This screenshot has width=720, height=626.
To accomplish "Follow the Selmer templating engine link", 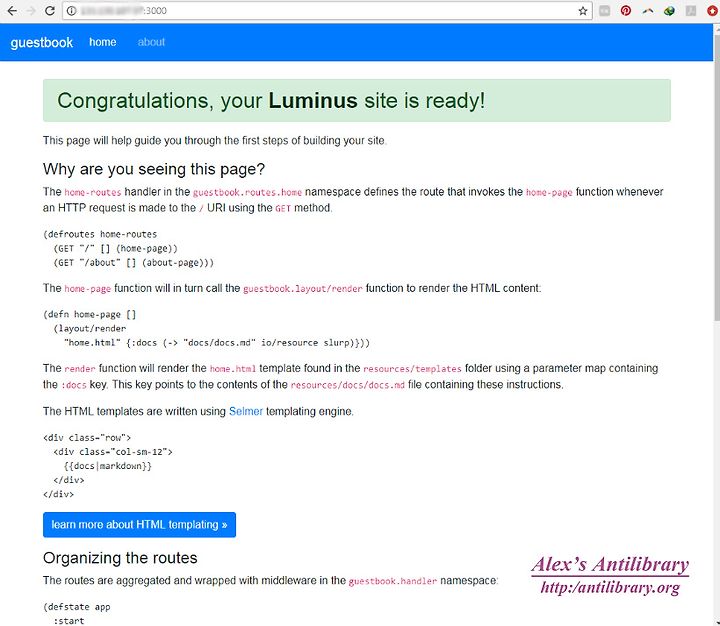I will [x=246, y=411].
